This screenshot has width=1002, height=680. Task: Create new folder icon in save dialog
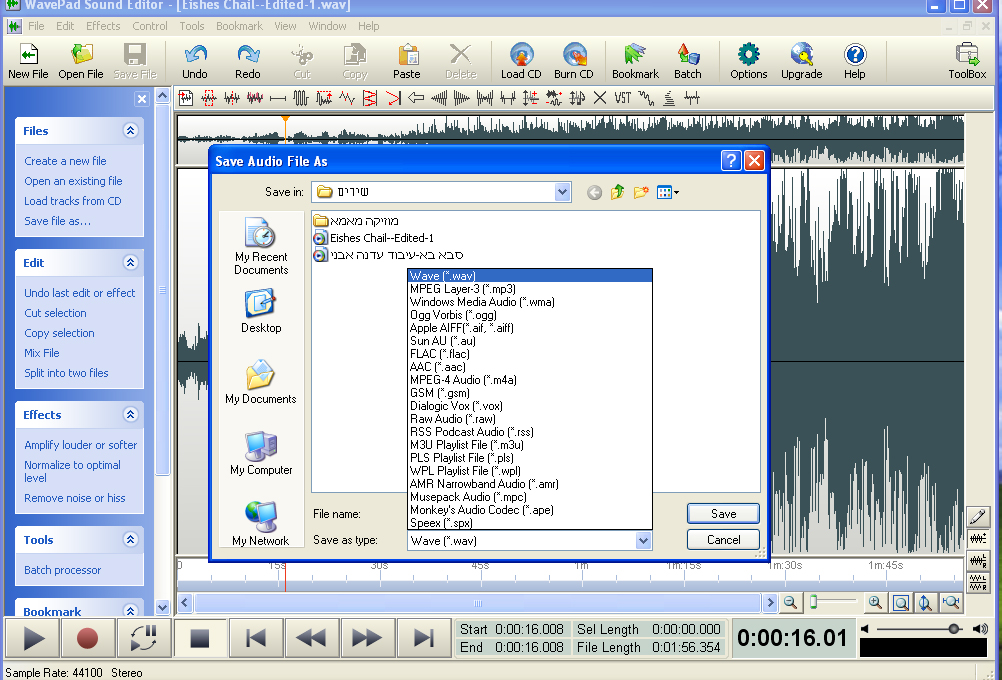tap(641, 192)
